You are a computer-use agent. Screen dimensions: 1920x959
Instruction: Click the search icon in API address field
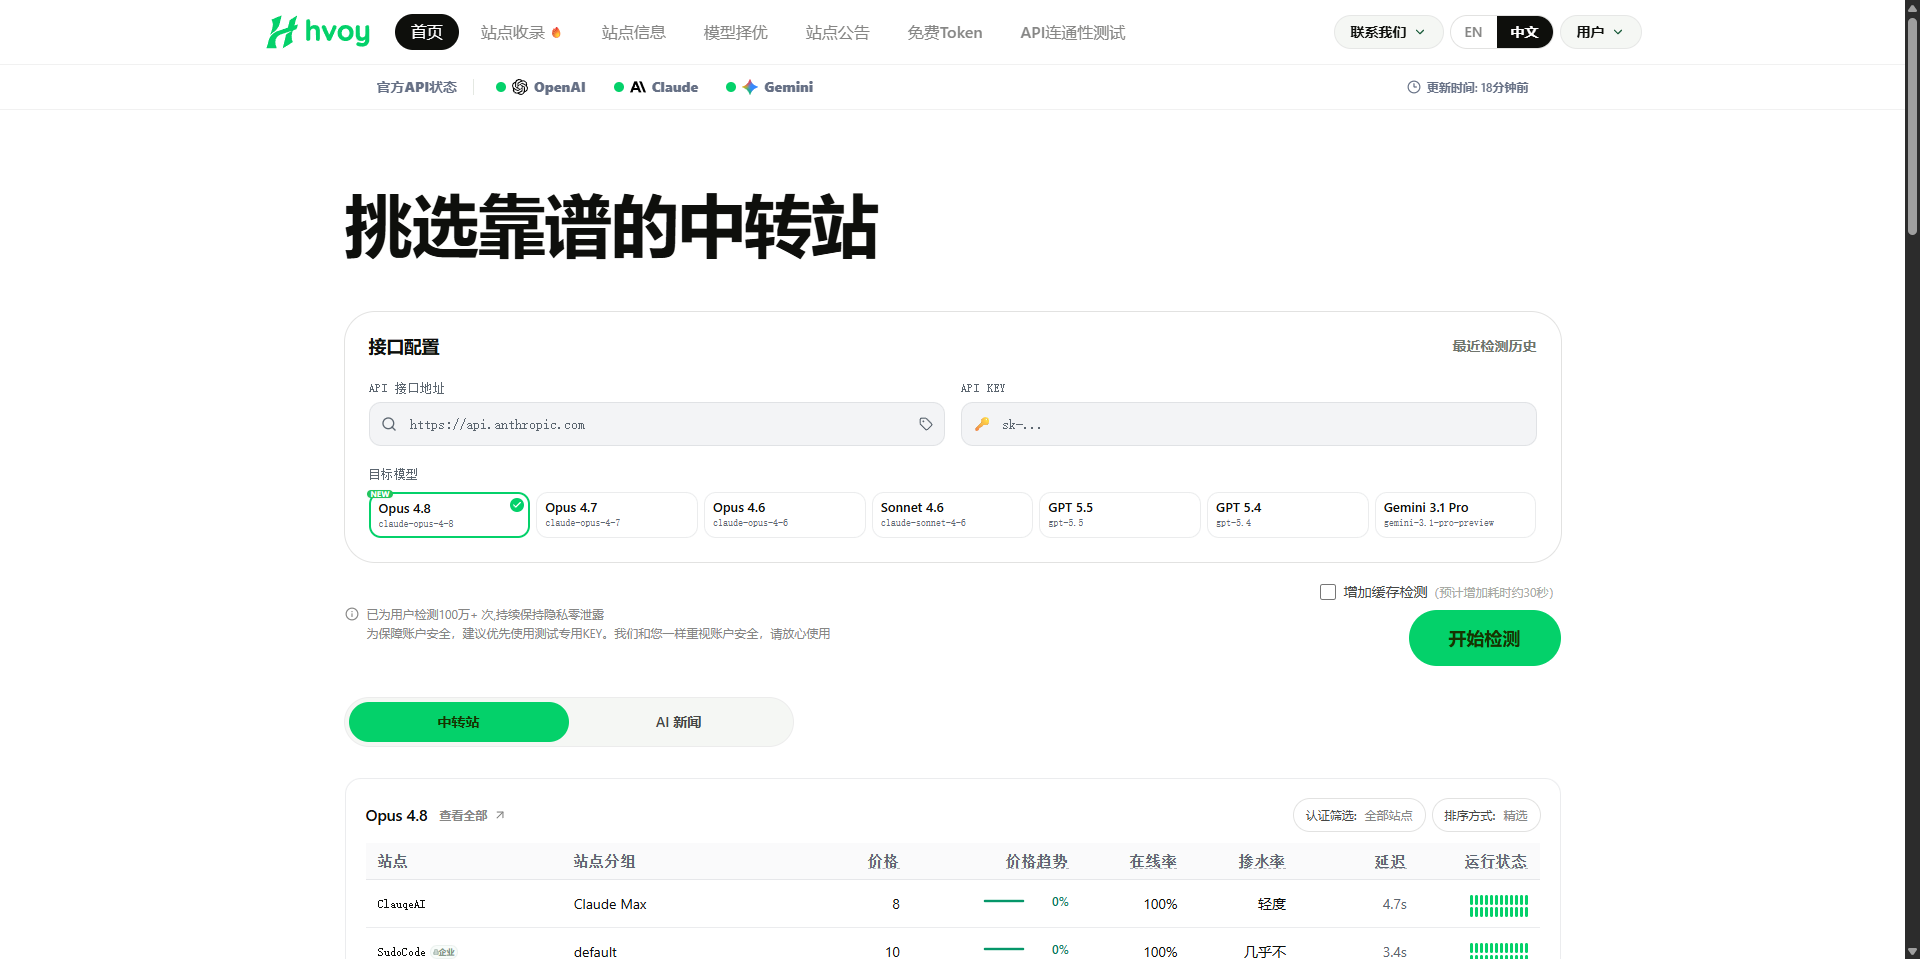click(389, 424)
